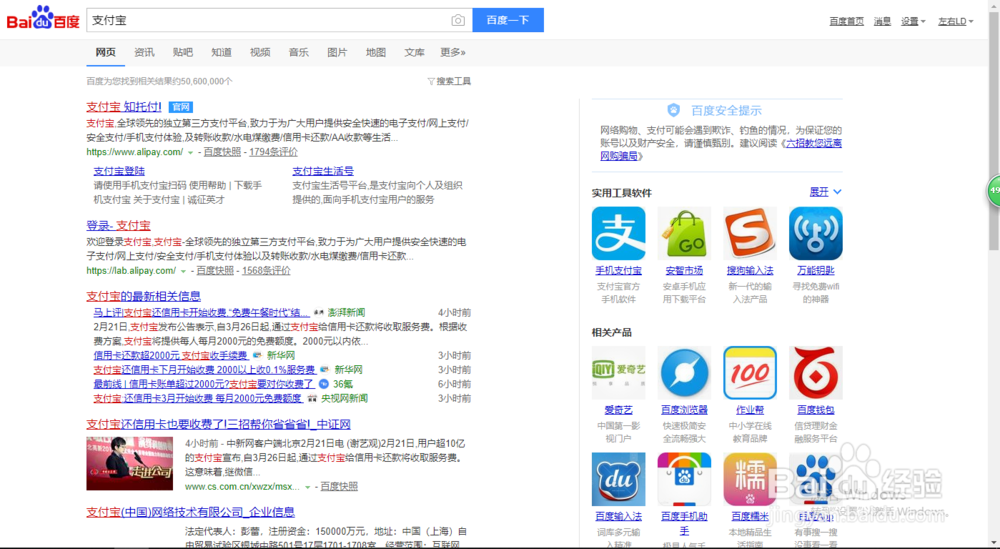Open 支付宝(中国)网络技术有限公司 企业信息 result
Screen dimensions: 1000x549
(x=191, y=512)
